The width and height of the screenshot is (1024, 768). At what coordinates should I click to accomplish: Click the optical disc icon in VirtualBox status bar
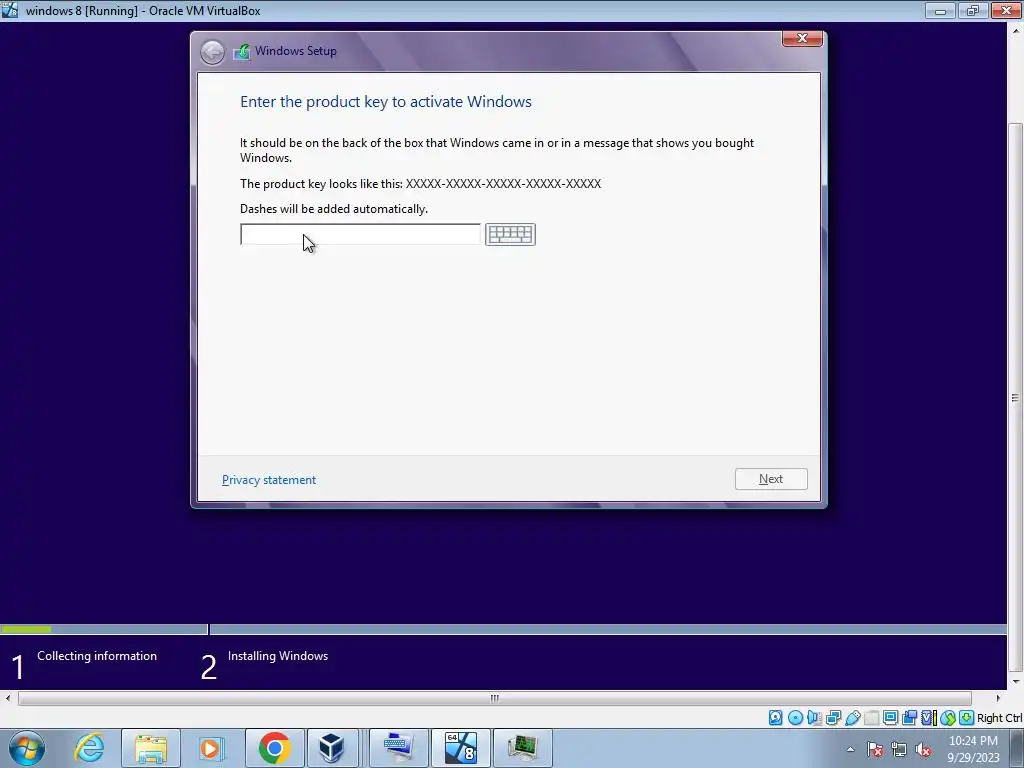[795, 718]
